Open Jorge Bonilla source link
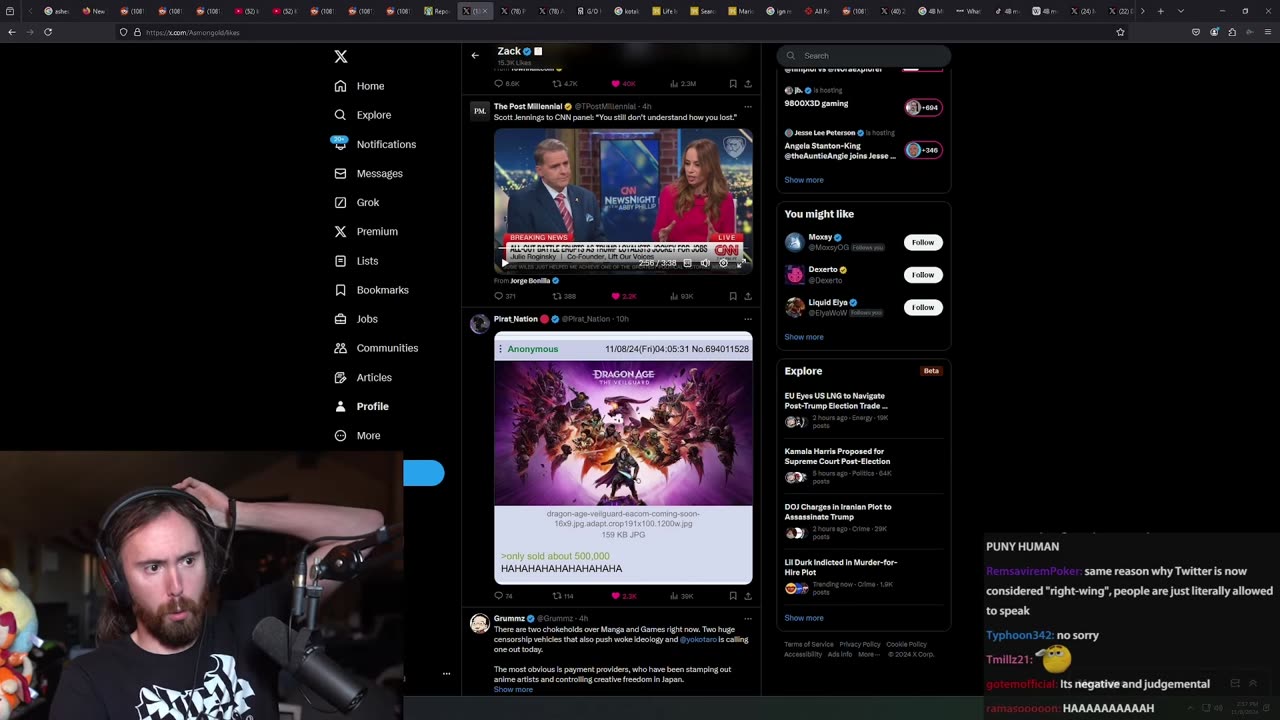 tap(535, 281)
